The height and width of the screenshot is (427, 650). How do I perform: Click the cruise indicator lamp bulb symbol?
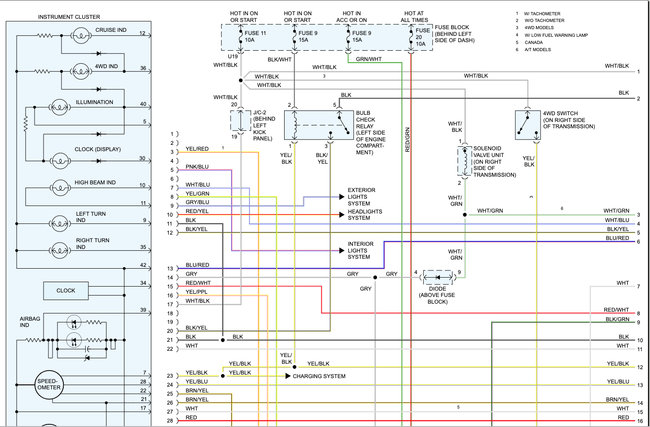click(81, 36)
